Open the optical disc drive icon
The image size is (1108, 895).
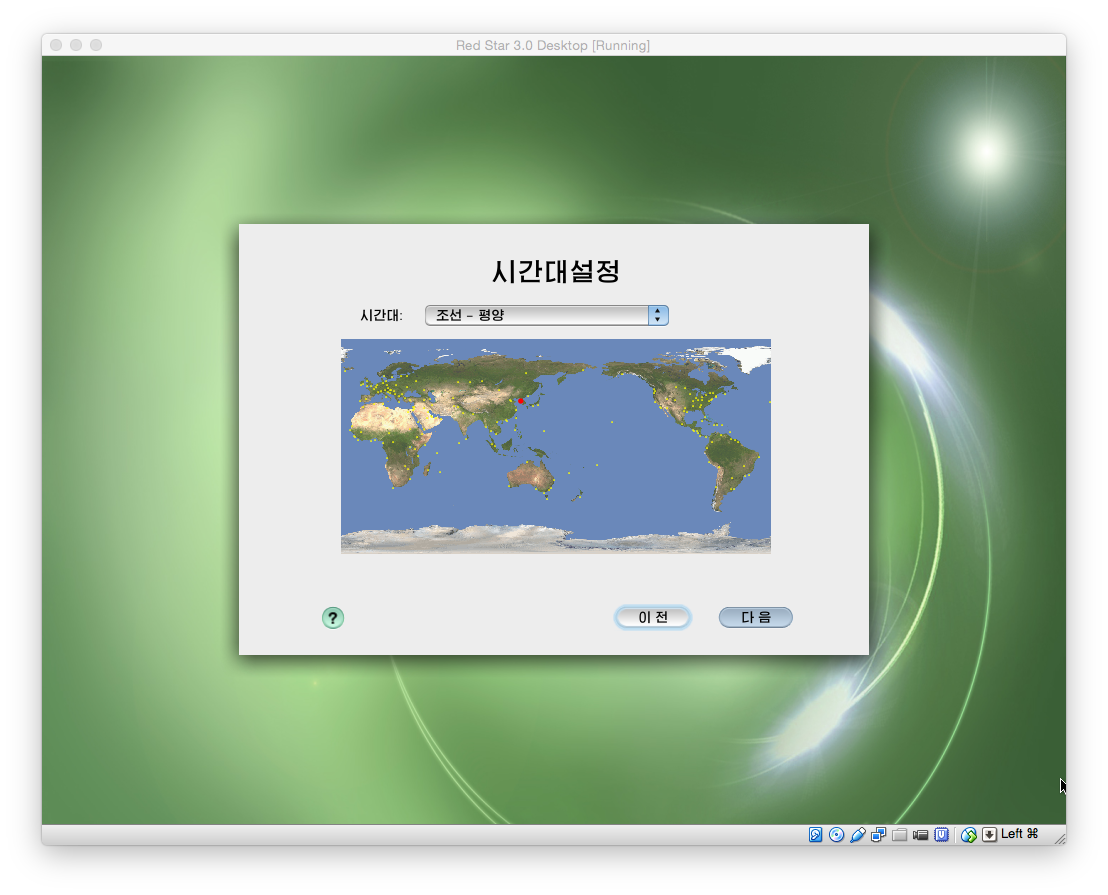[x=837, y=835]
